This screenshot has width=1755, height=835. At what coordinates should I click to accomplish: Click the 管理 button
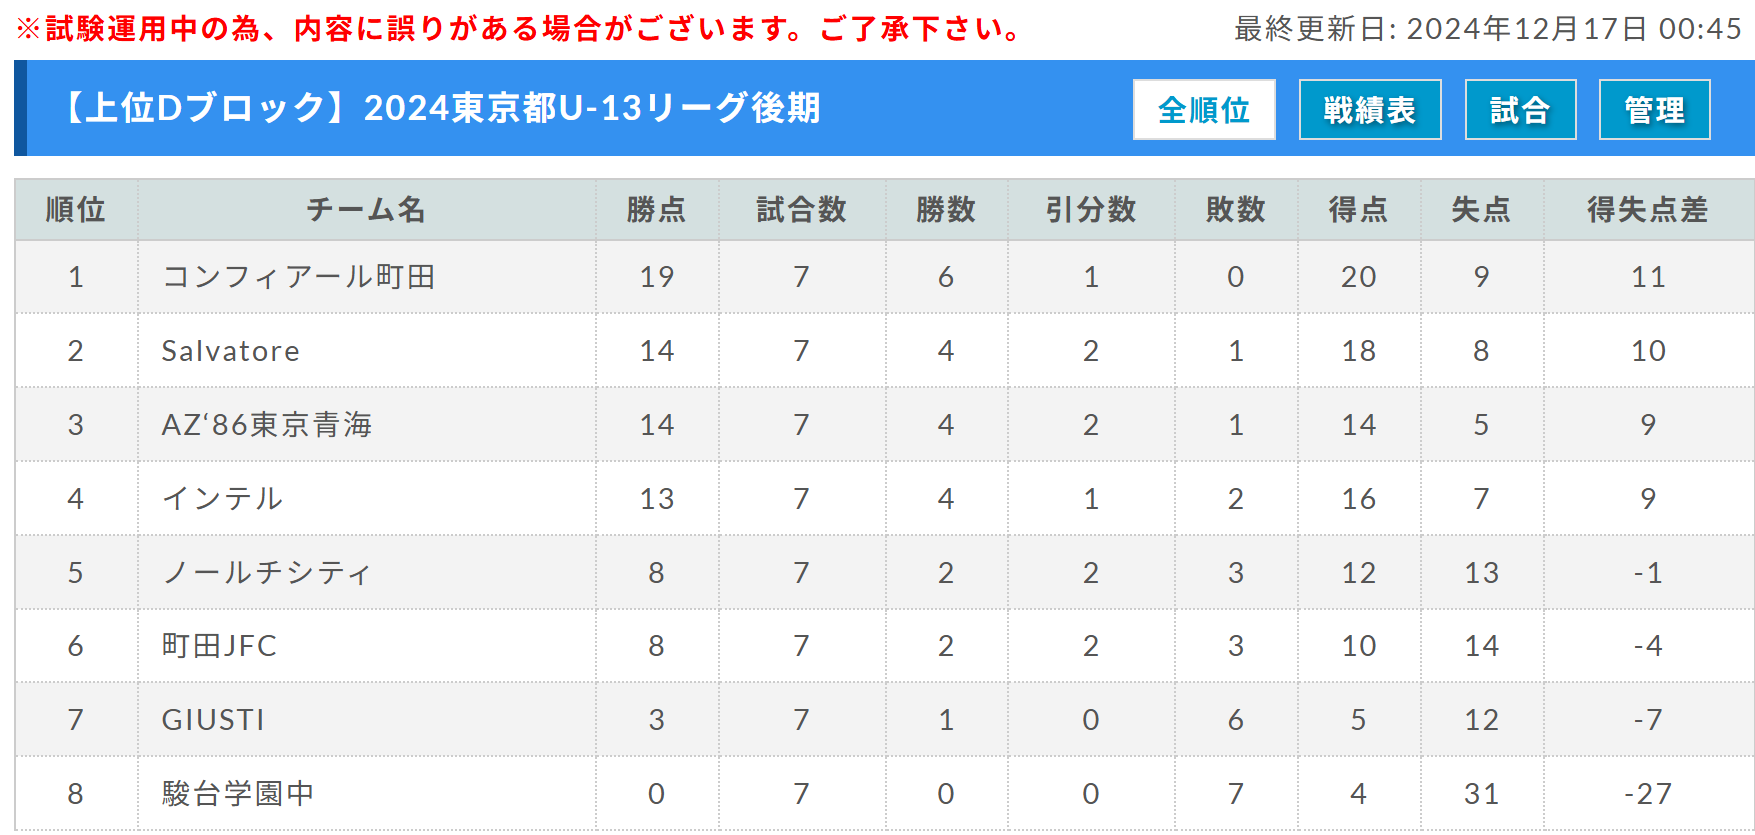(1655, 109)
